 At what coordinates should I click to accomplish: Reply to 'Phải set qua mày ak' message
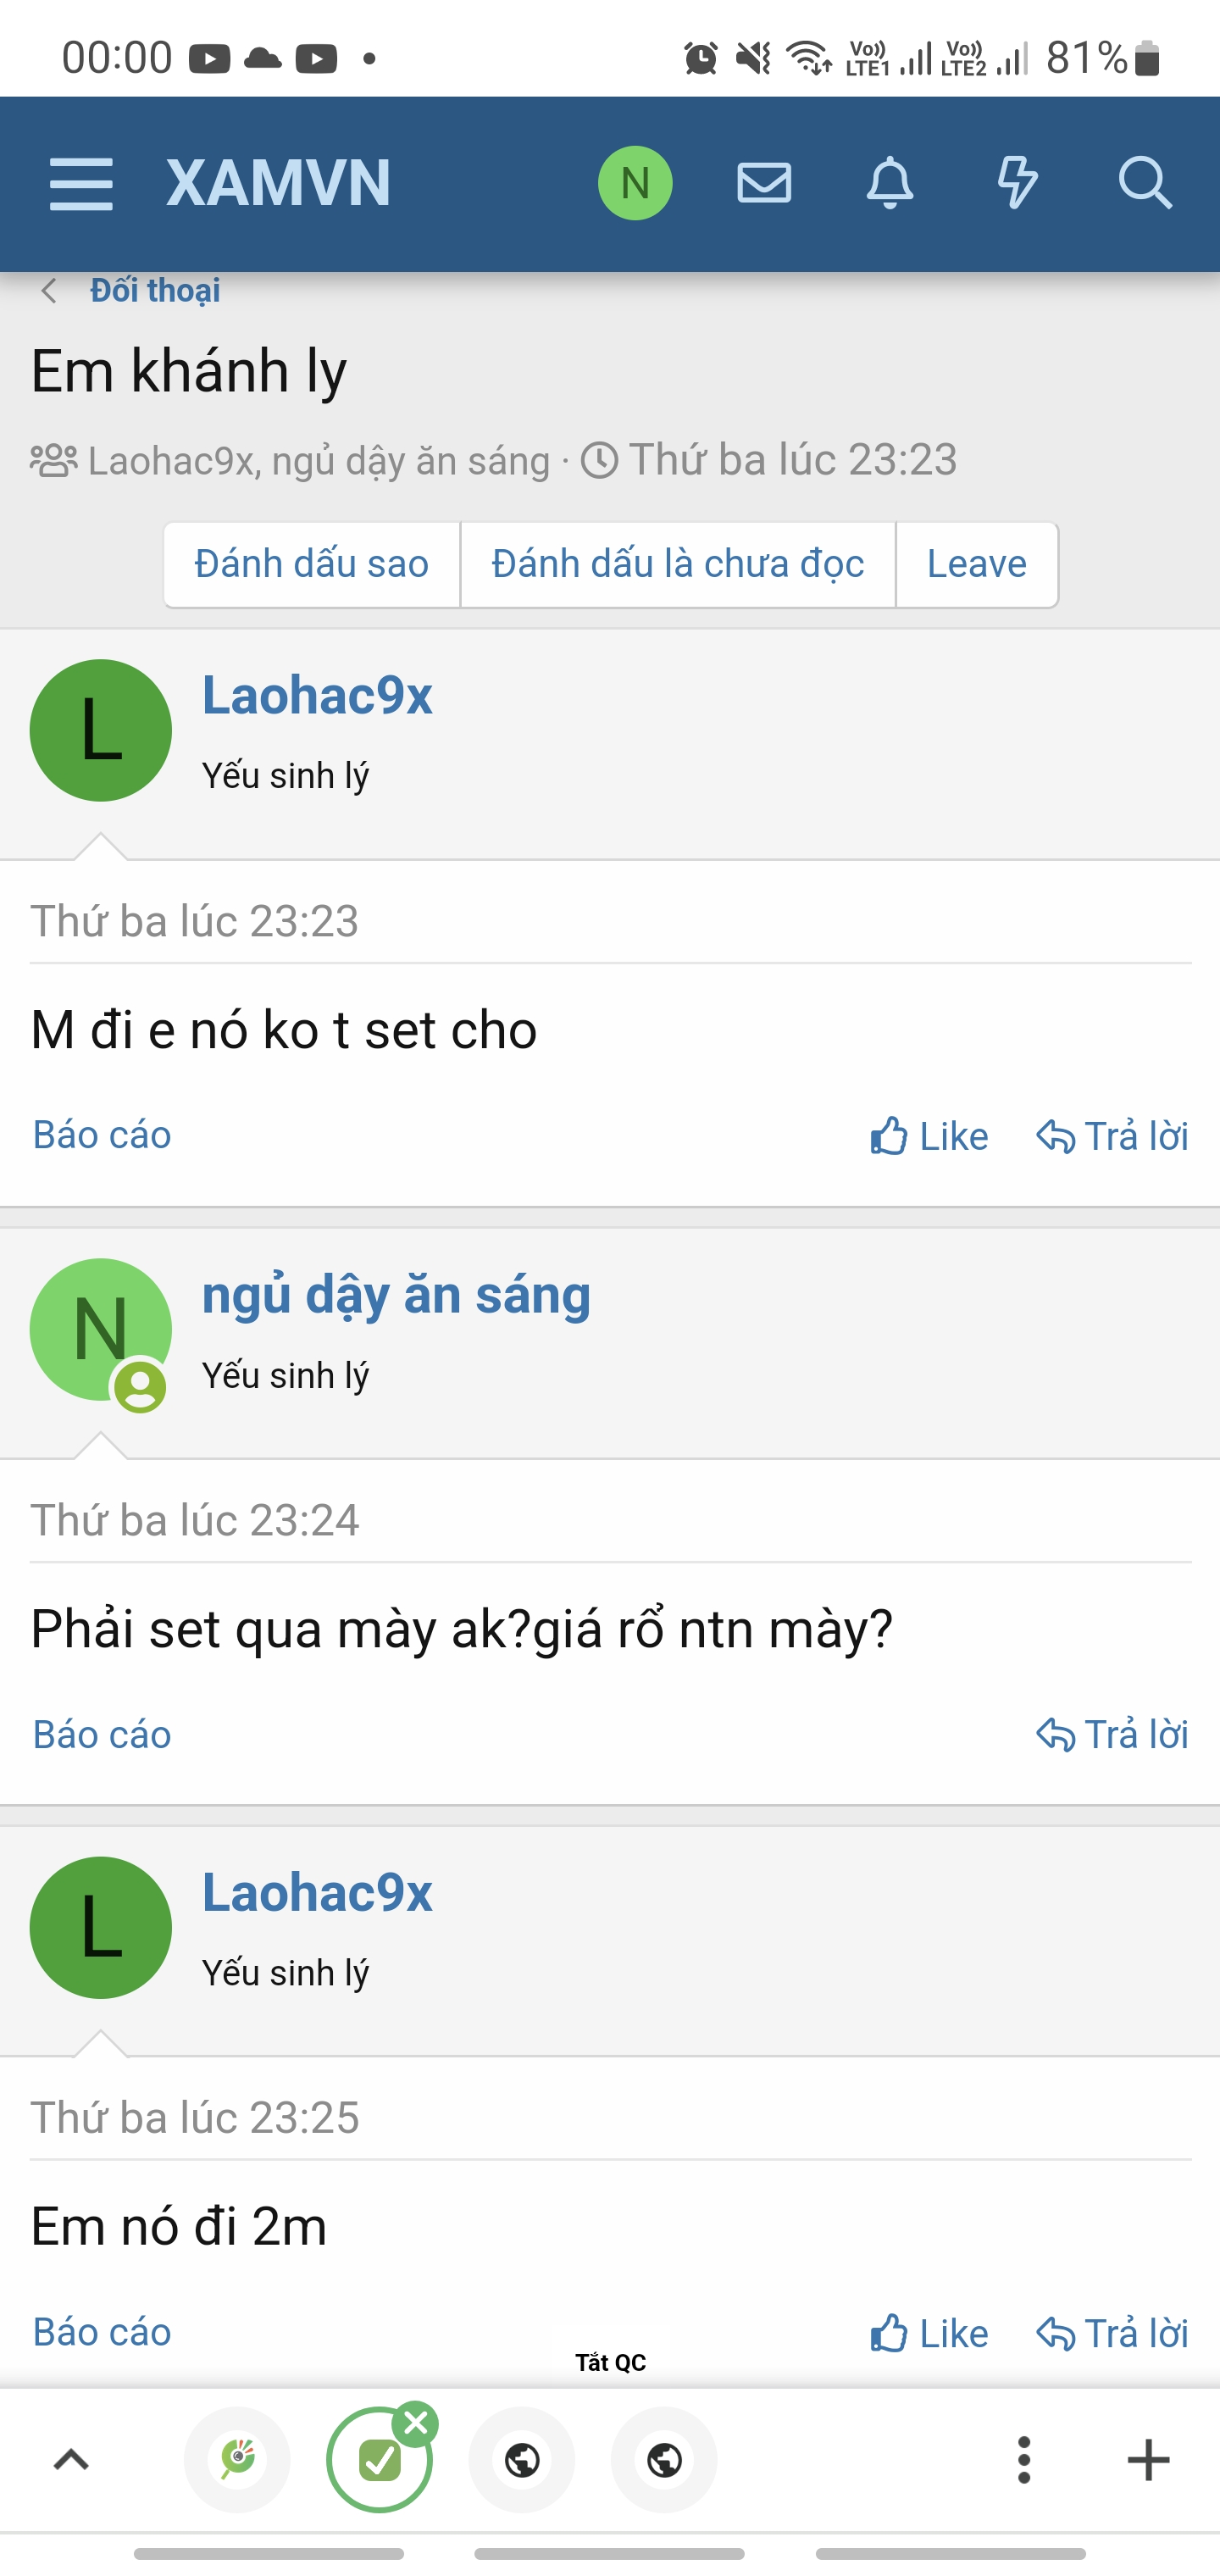point(1112,1735)
